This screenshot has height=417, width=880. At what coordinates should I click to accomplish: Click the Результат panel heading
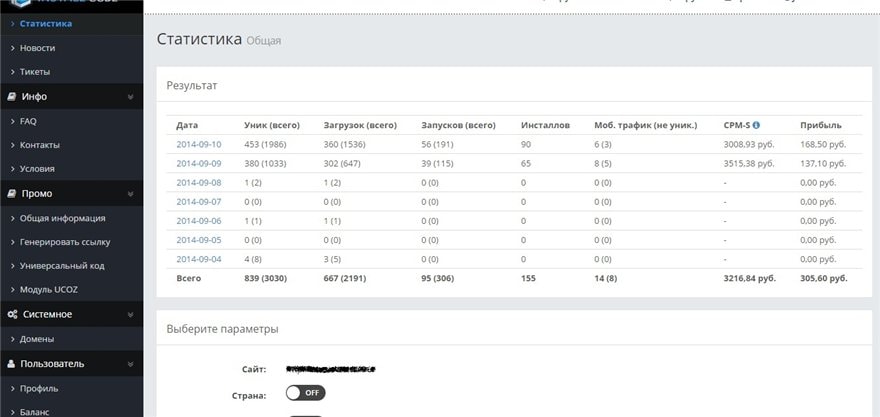click(192, 85)
